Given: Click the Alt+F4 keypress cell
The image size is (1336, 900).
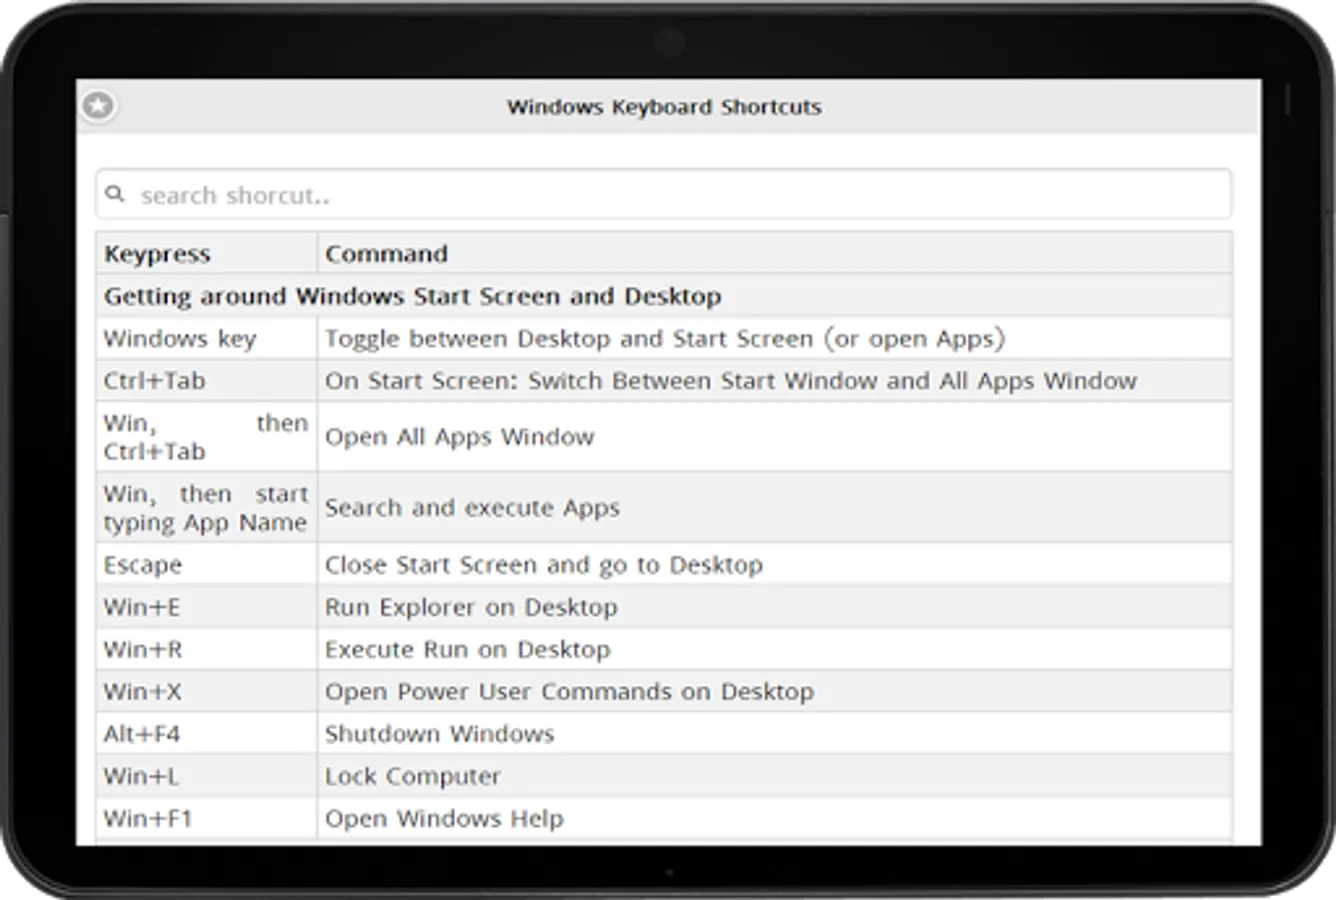Looking at the screenshot, I should click(x=207, y=733).
